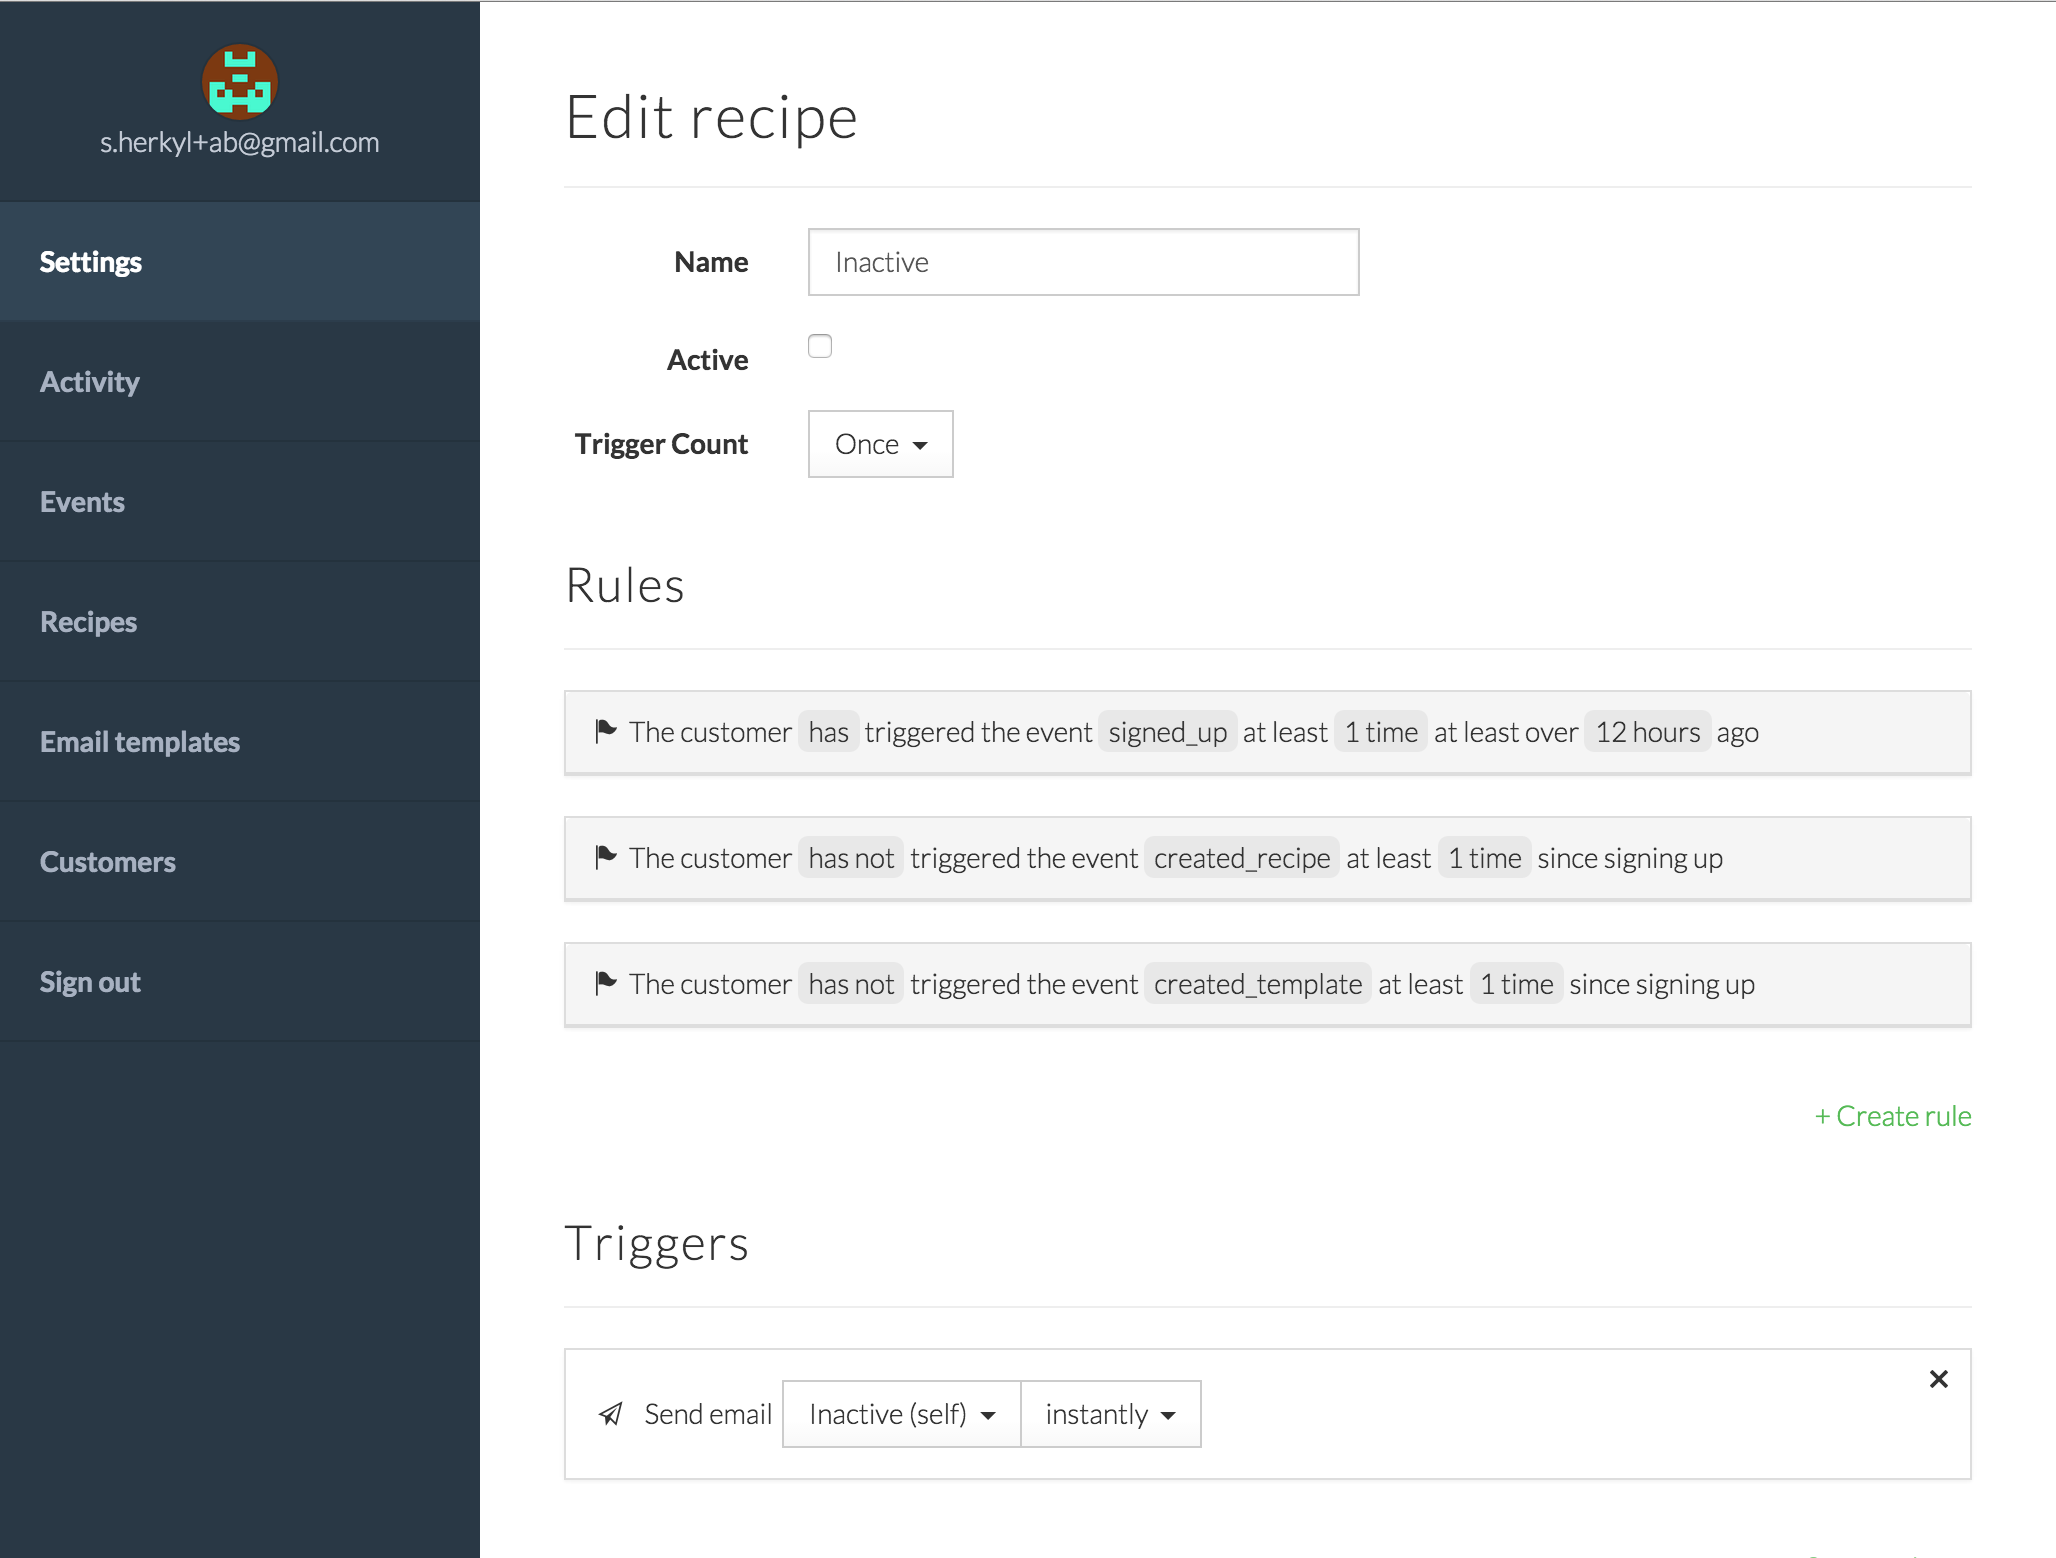
Task: Click the + Create rule link
Action: (1892, 1116)
